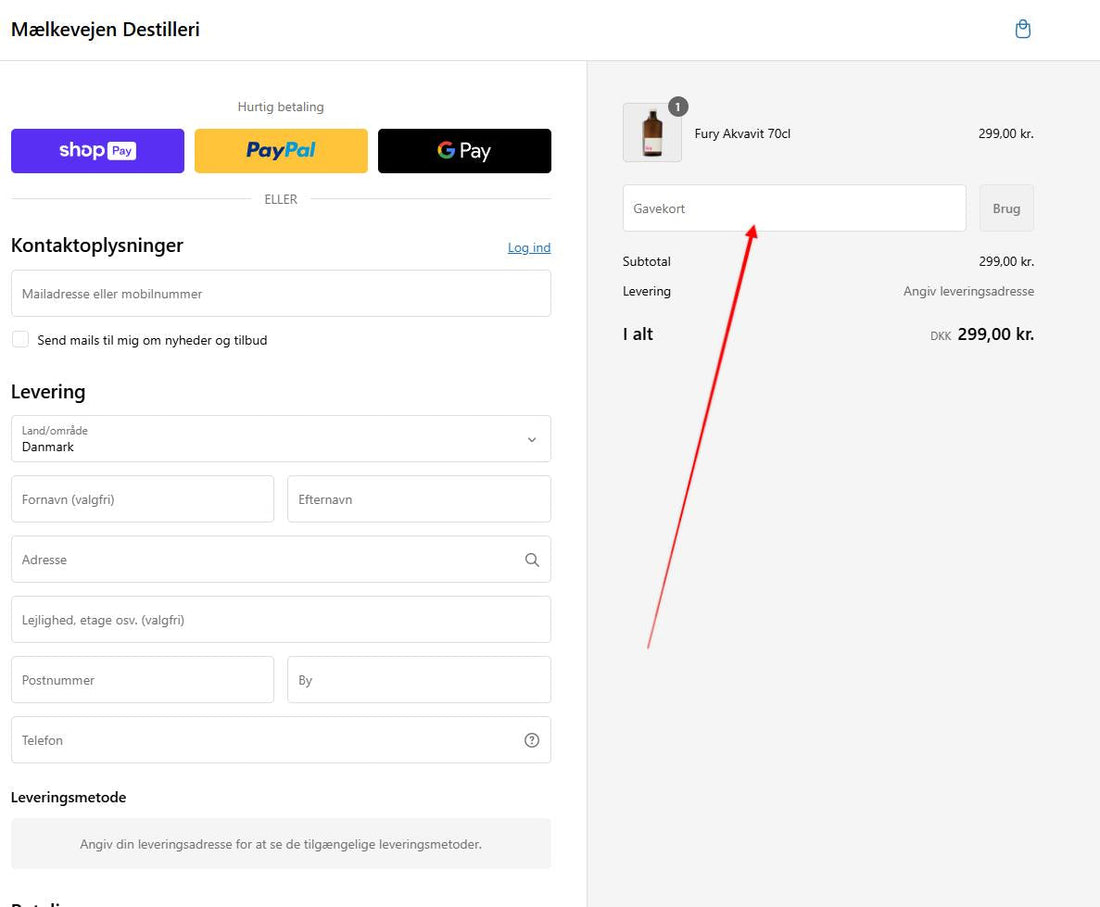Select the Fornavn (valgfri) field
1100x907 pixels.
pos(142,499)
